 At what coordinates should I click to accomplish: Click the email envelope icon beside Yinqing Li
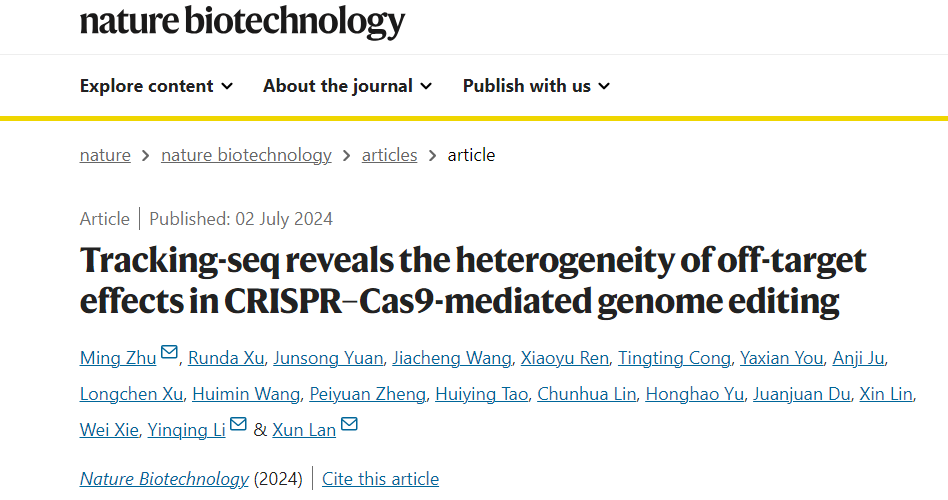pos(238,424)
